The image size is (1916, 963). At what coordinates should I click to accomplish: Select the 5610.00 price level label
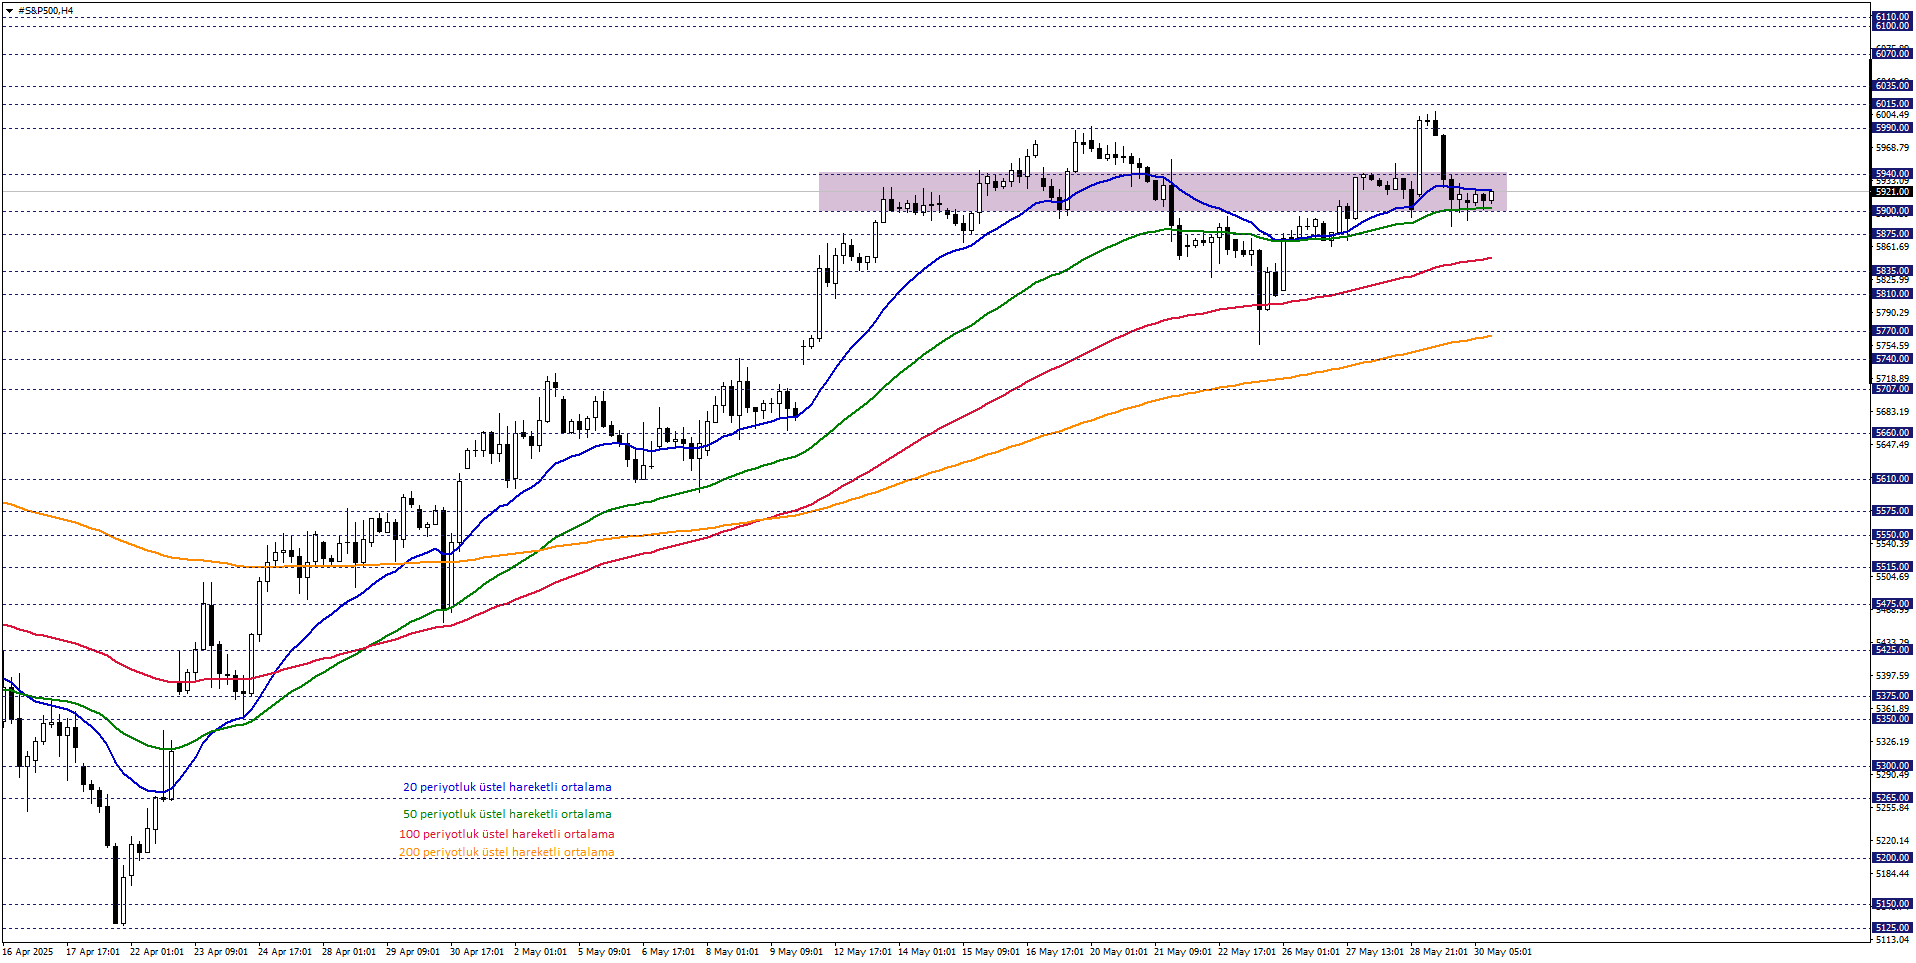(1892, 479)
